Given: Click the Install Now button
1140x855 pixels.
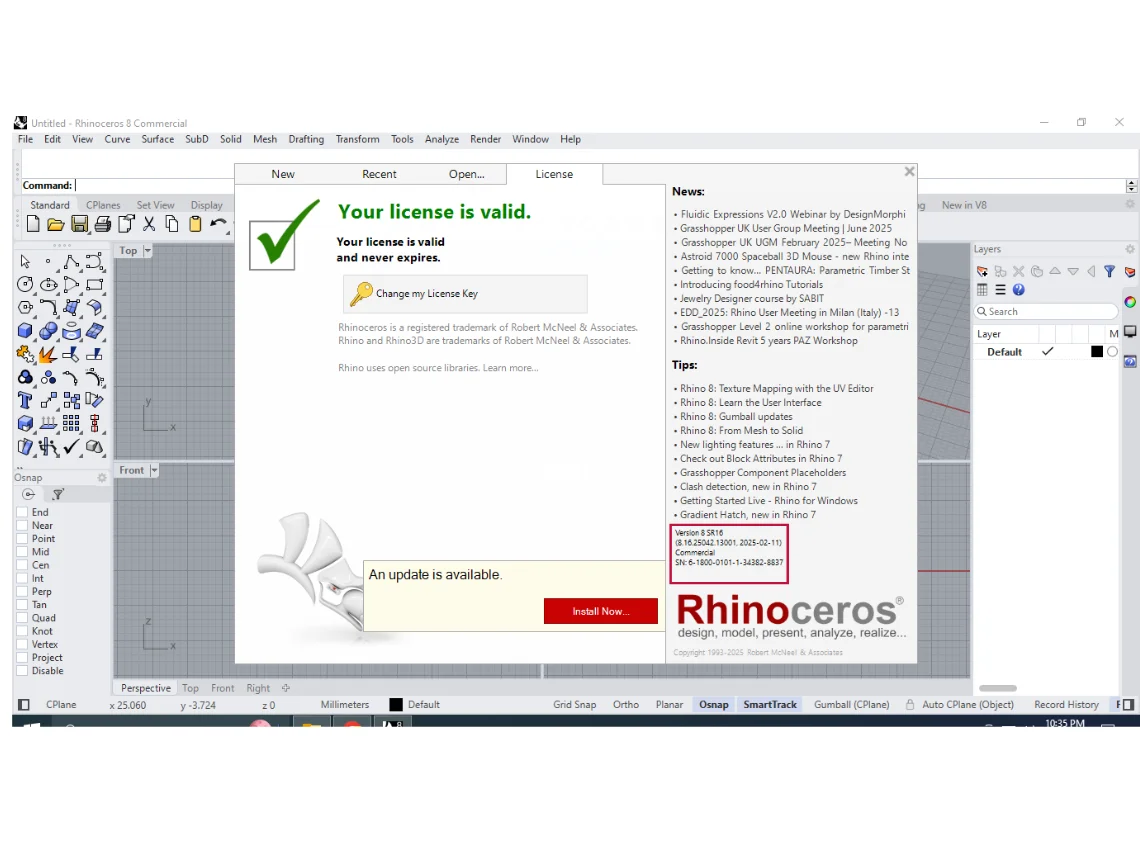Looking at the screenshot, I should (x=600, y=611).
